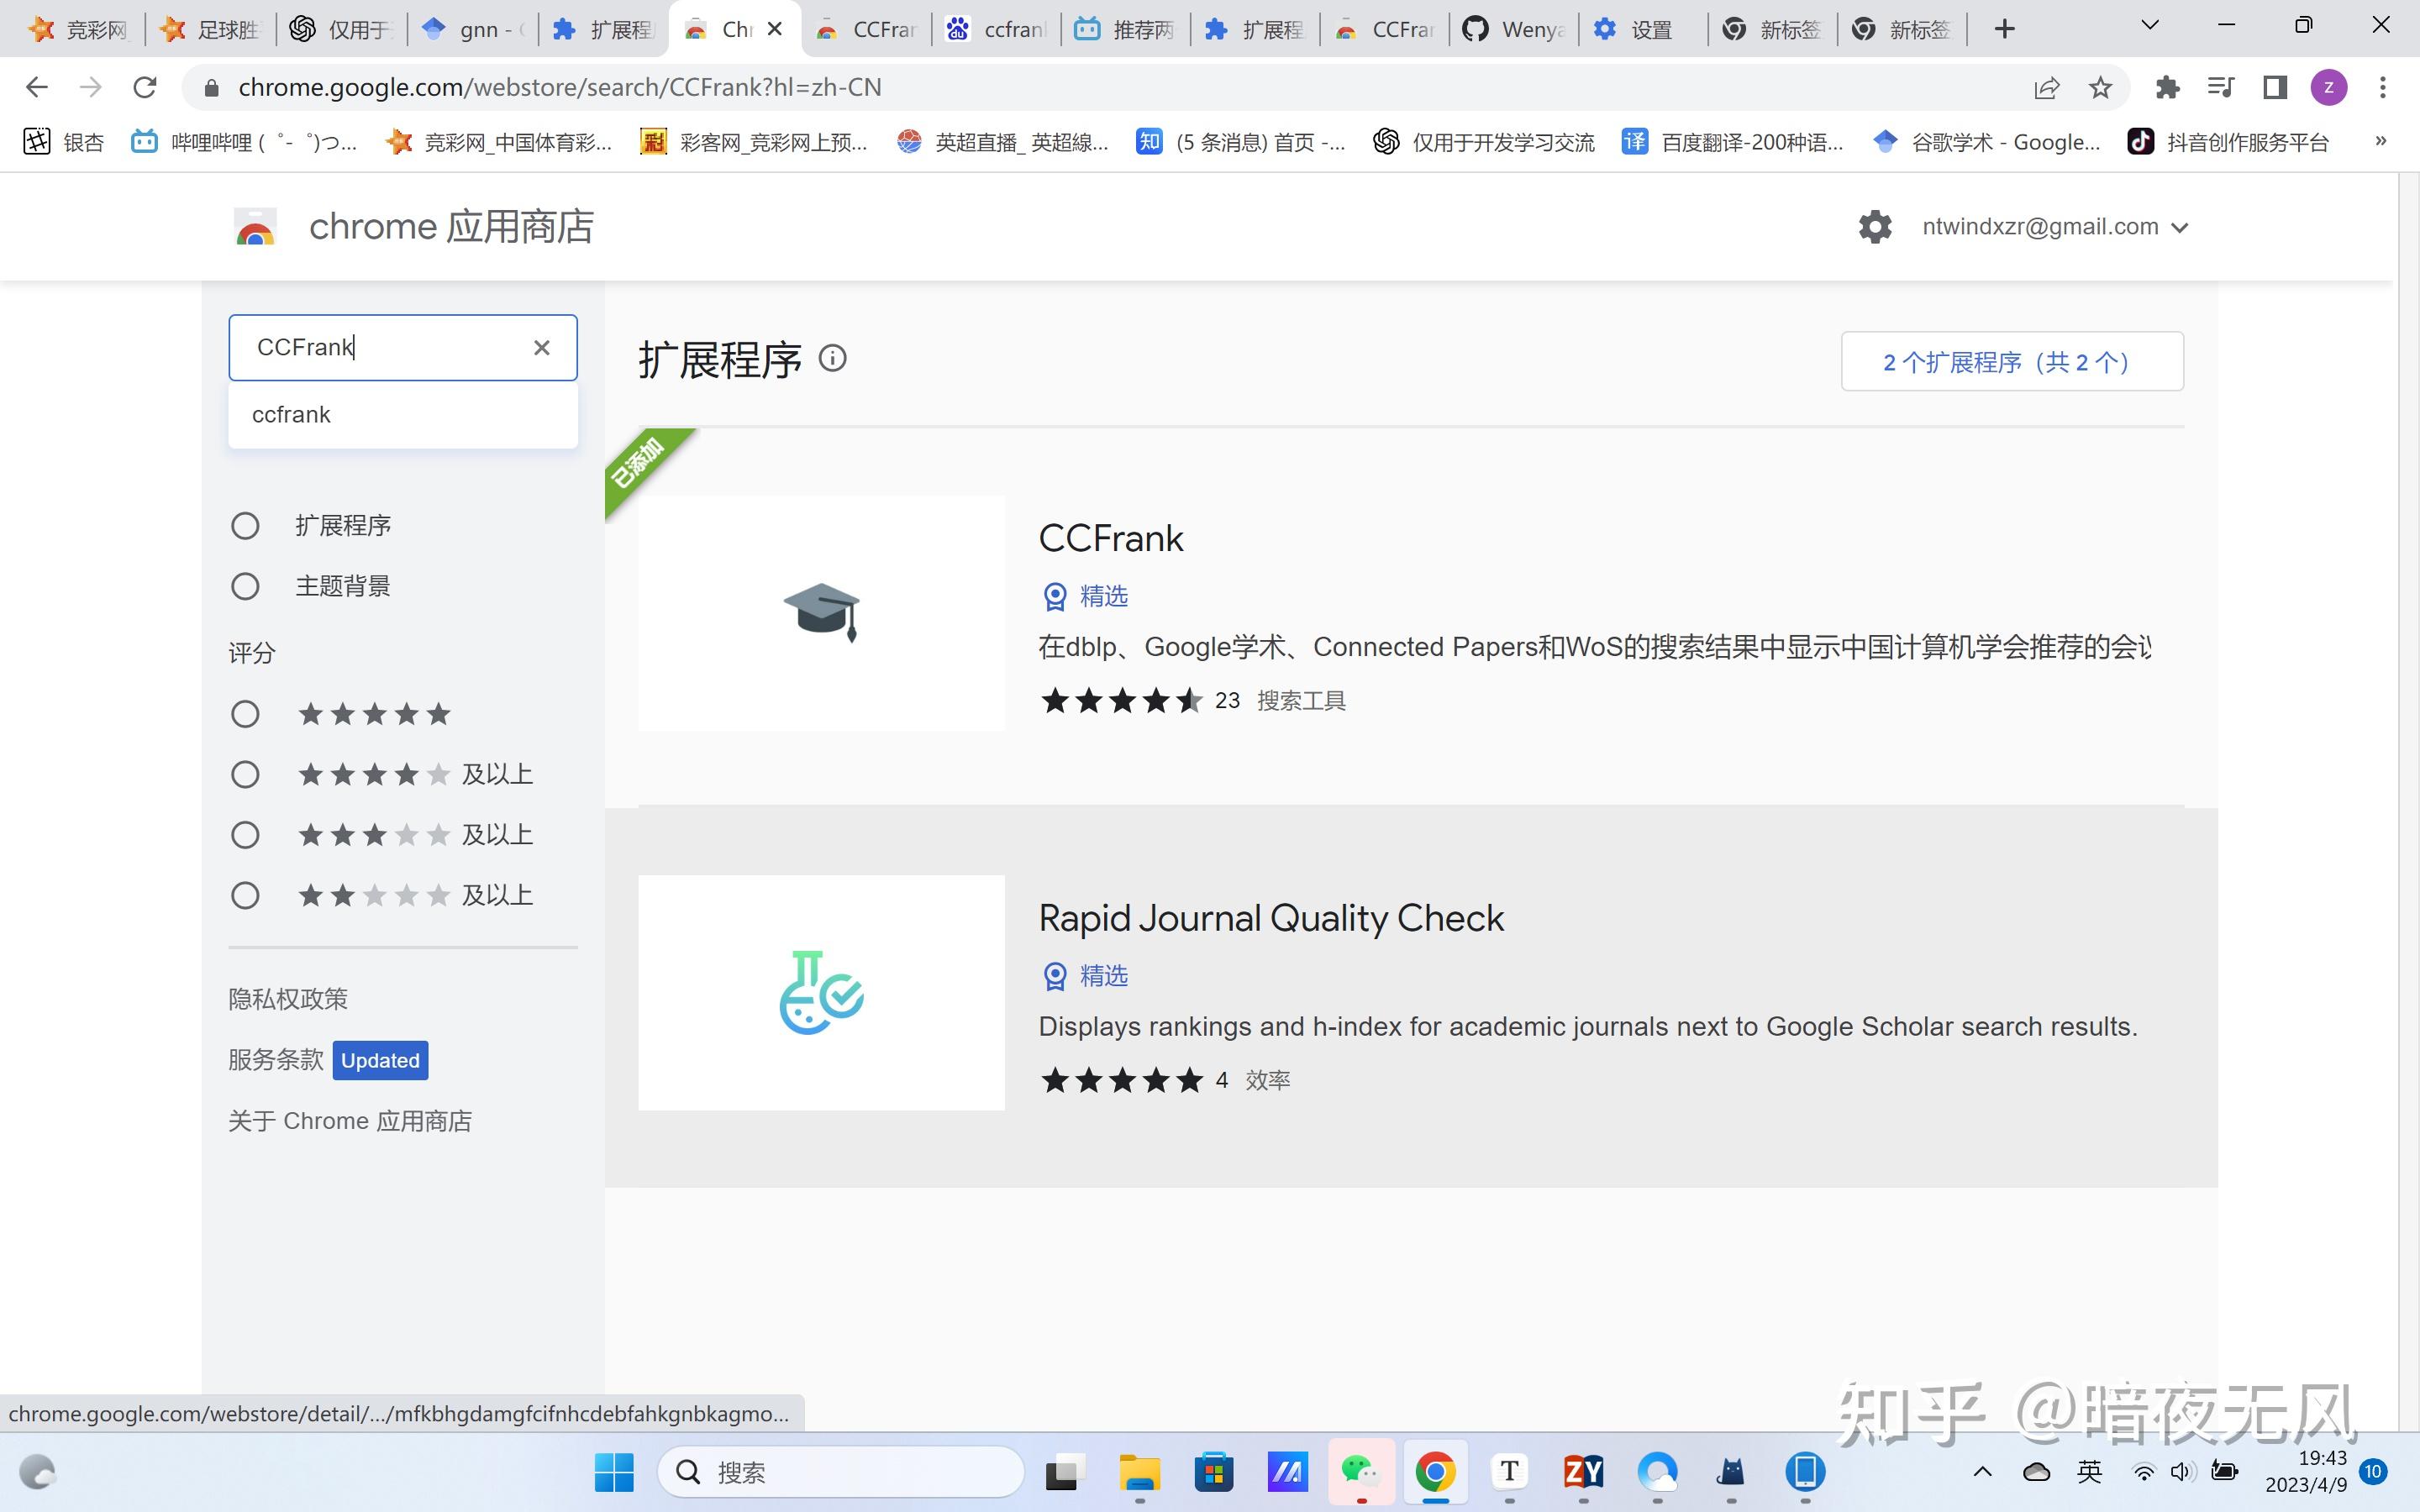Image resolution: width=2420 pixels, height=1512 pixels.
Task: Go back to the previous page
Action: pos(36,88)
